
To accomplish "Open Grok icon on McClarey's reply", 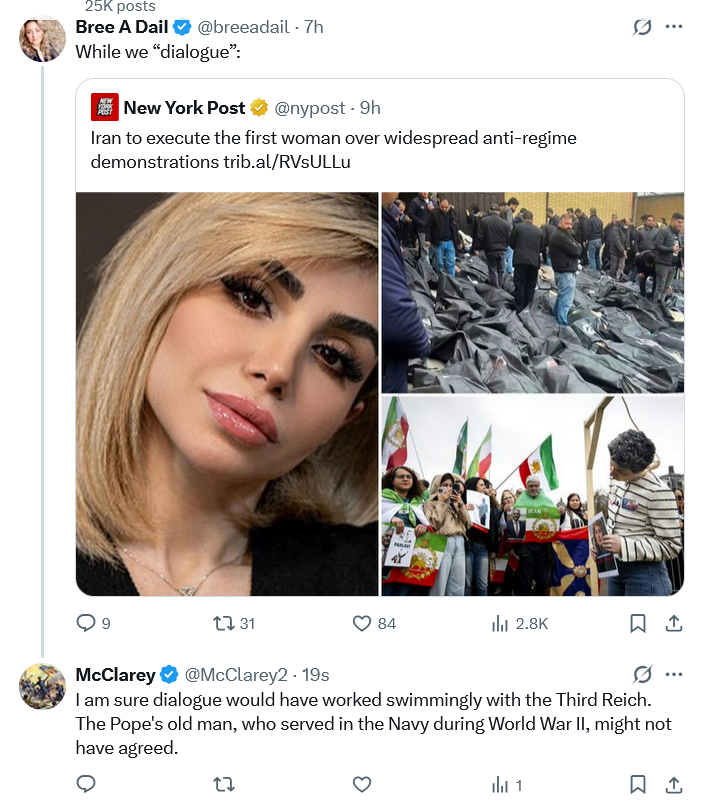I will coord(643,674).
